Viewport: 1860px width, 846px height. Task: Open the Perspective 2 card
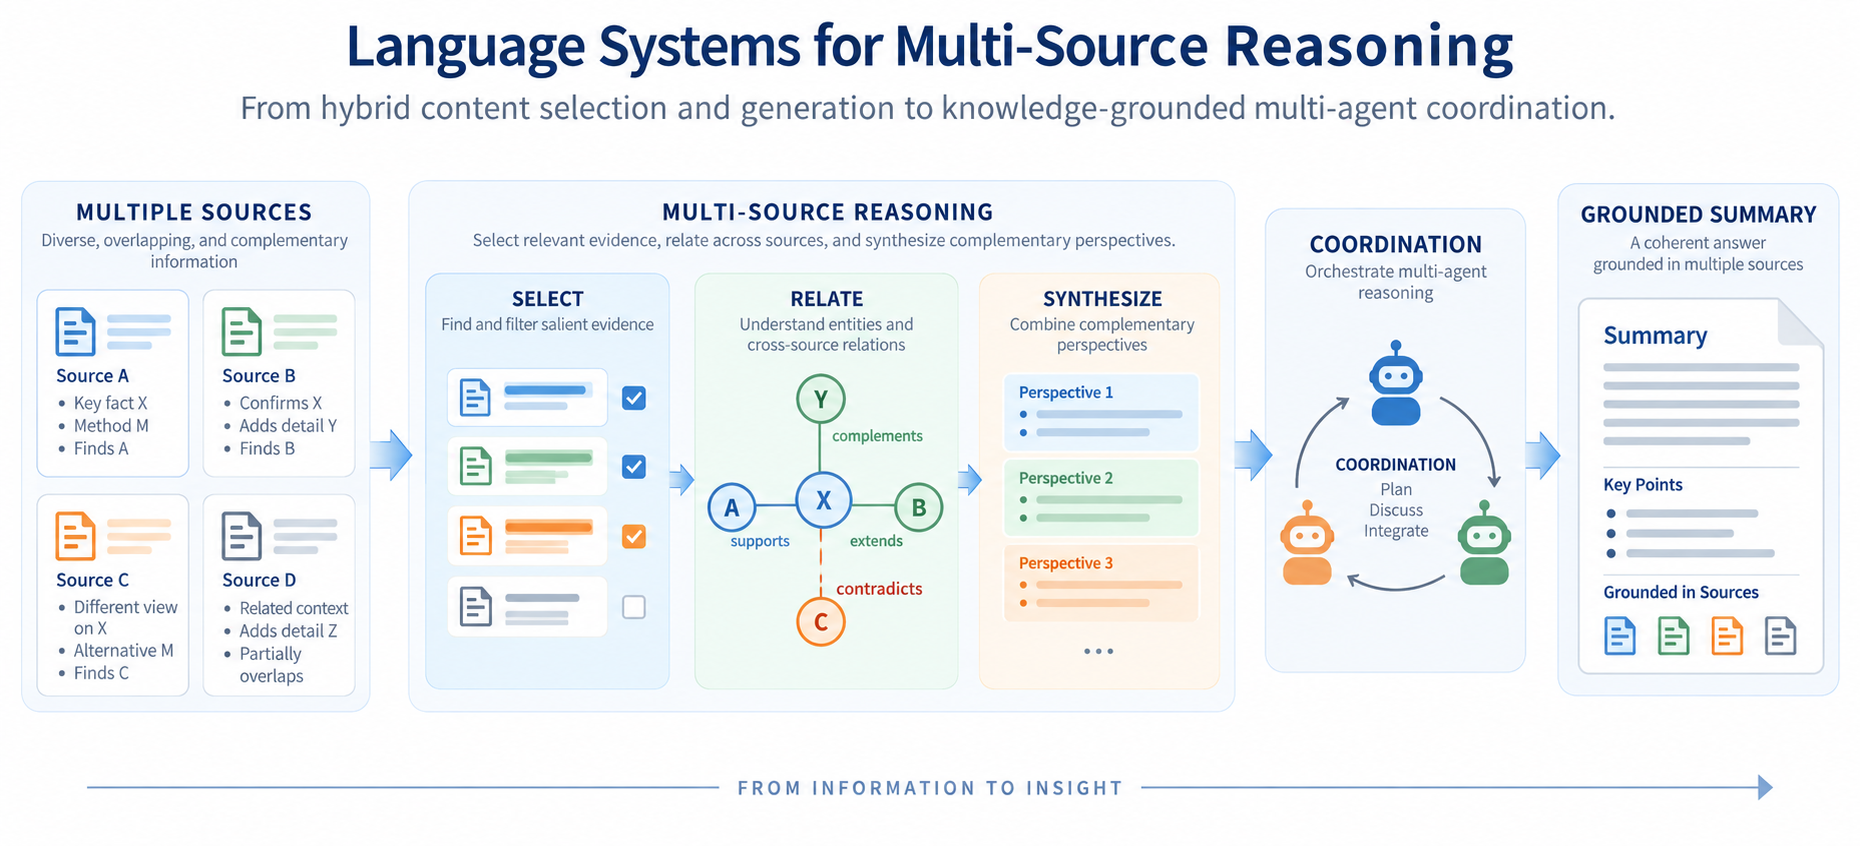click(1101, 497)
